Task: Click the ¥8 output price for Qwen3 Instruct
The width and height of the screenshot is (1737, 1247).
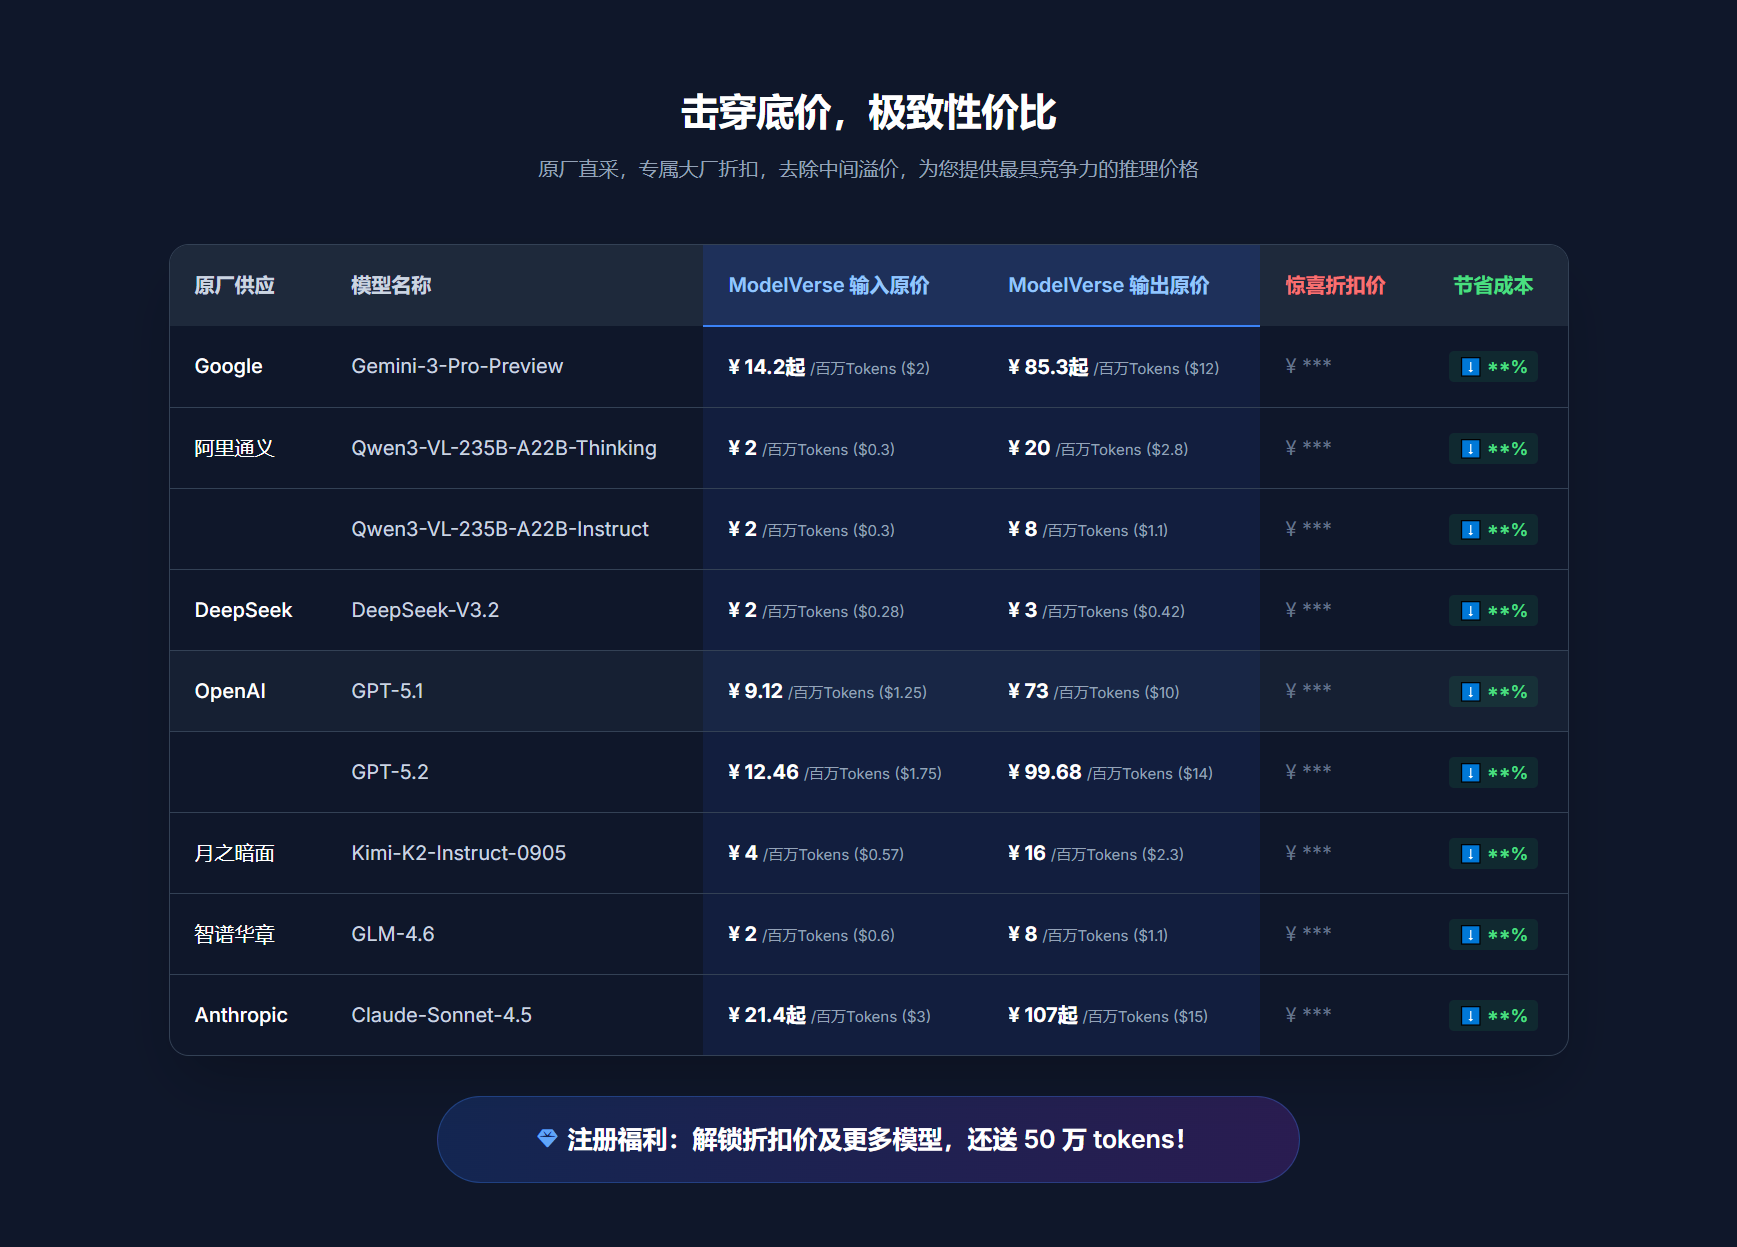Action: click(x=1023, y=529)
